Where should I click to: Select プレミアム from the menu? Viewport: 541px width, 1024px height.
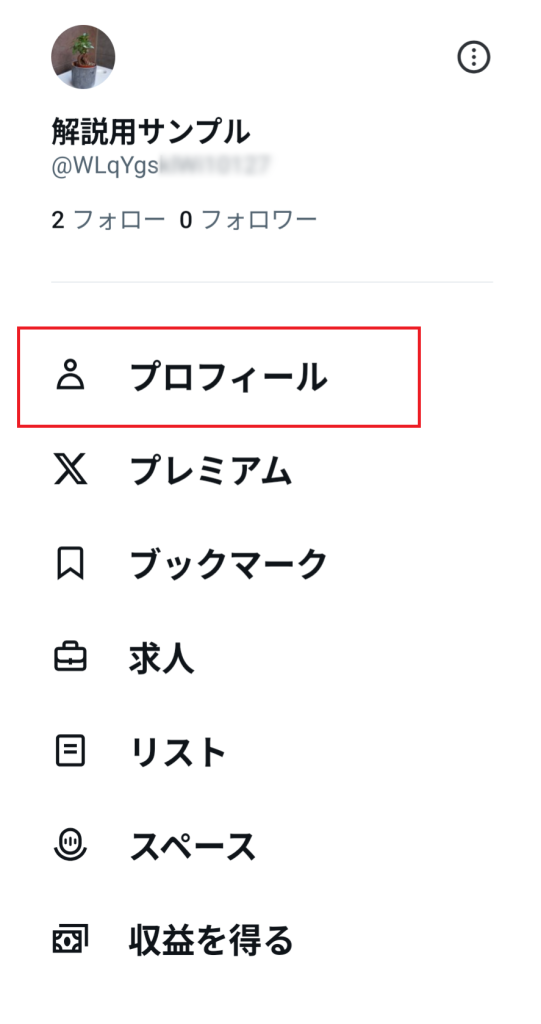click(x=210, y=471)
